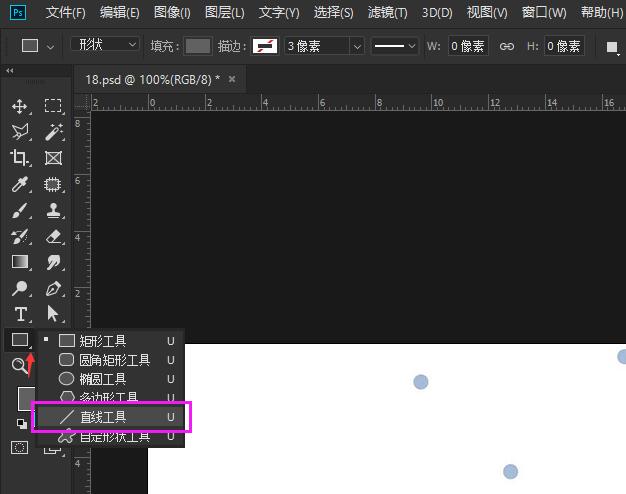
Task: Collapse the toolbar with double arrows
Action: pyautogui.click(x=10, y=71)
